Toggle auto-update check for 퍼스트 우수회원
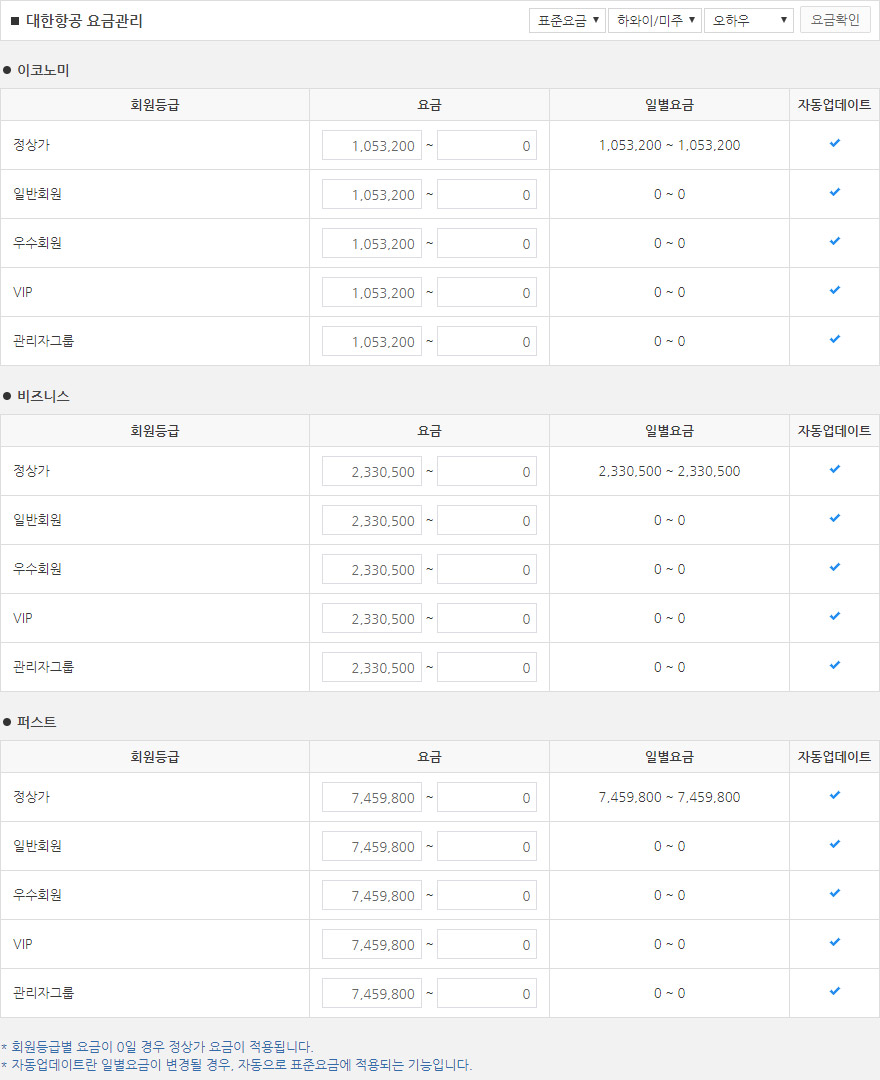Screen dimensions: 880x1080 835,893
